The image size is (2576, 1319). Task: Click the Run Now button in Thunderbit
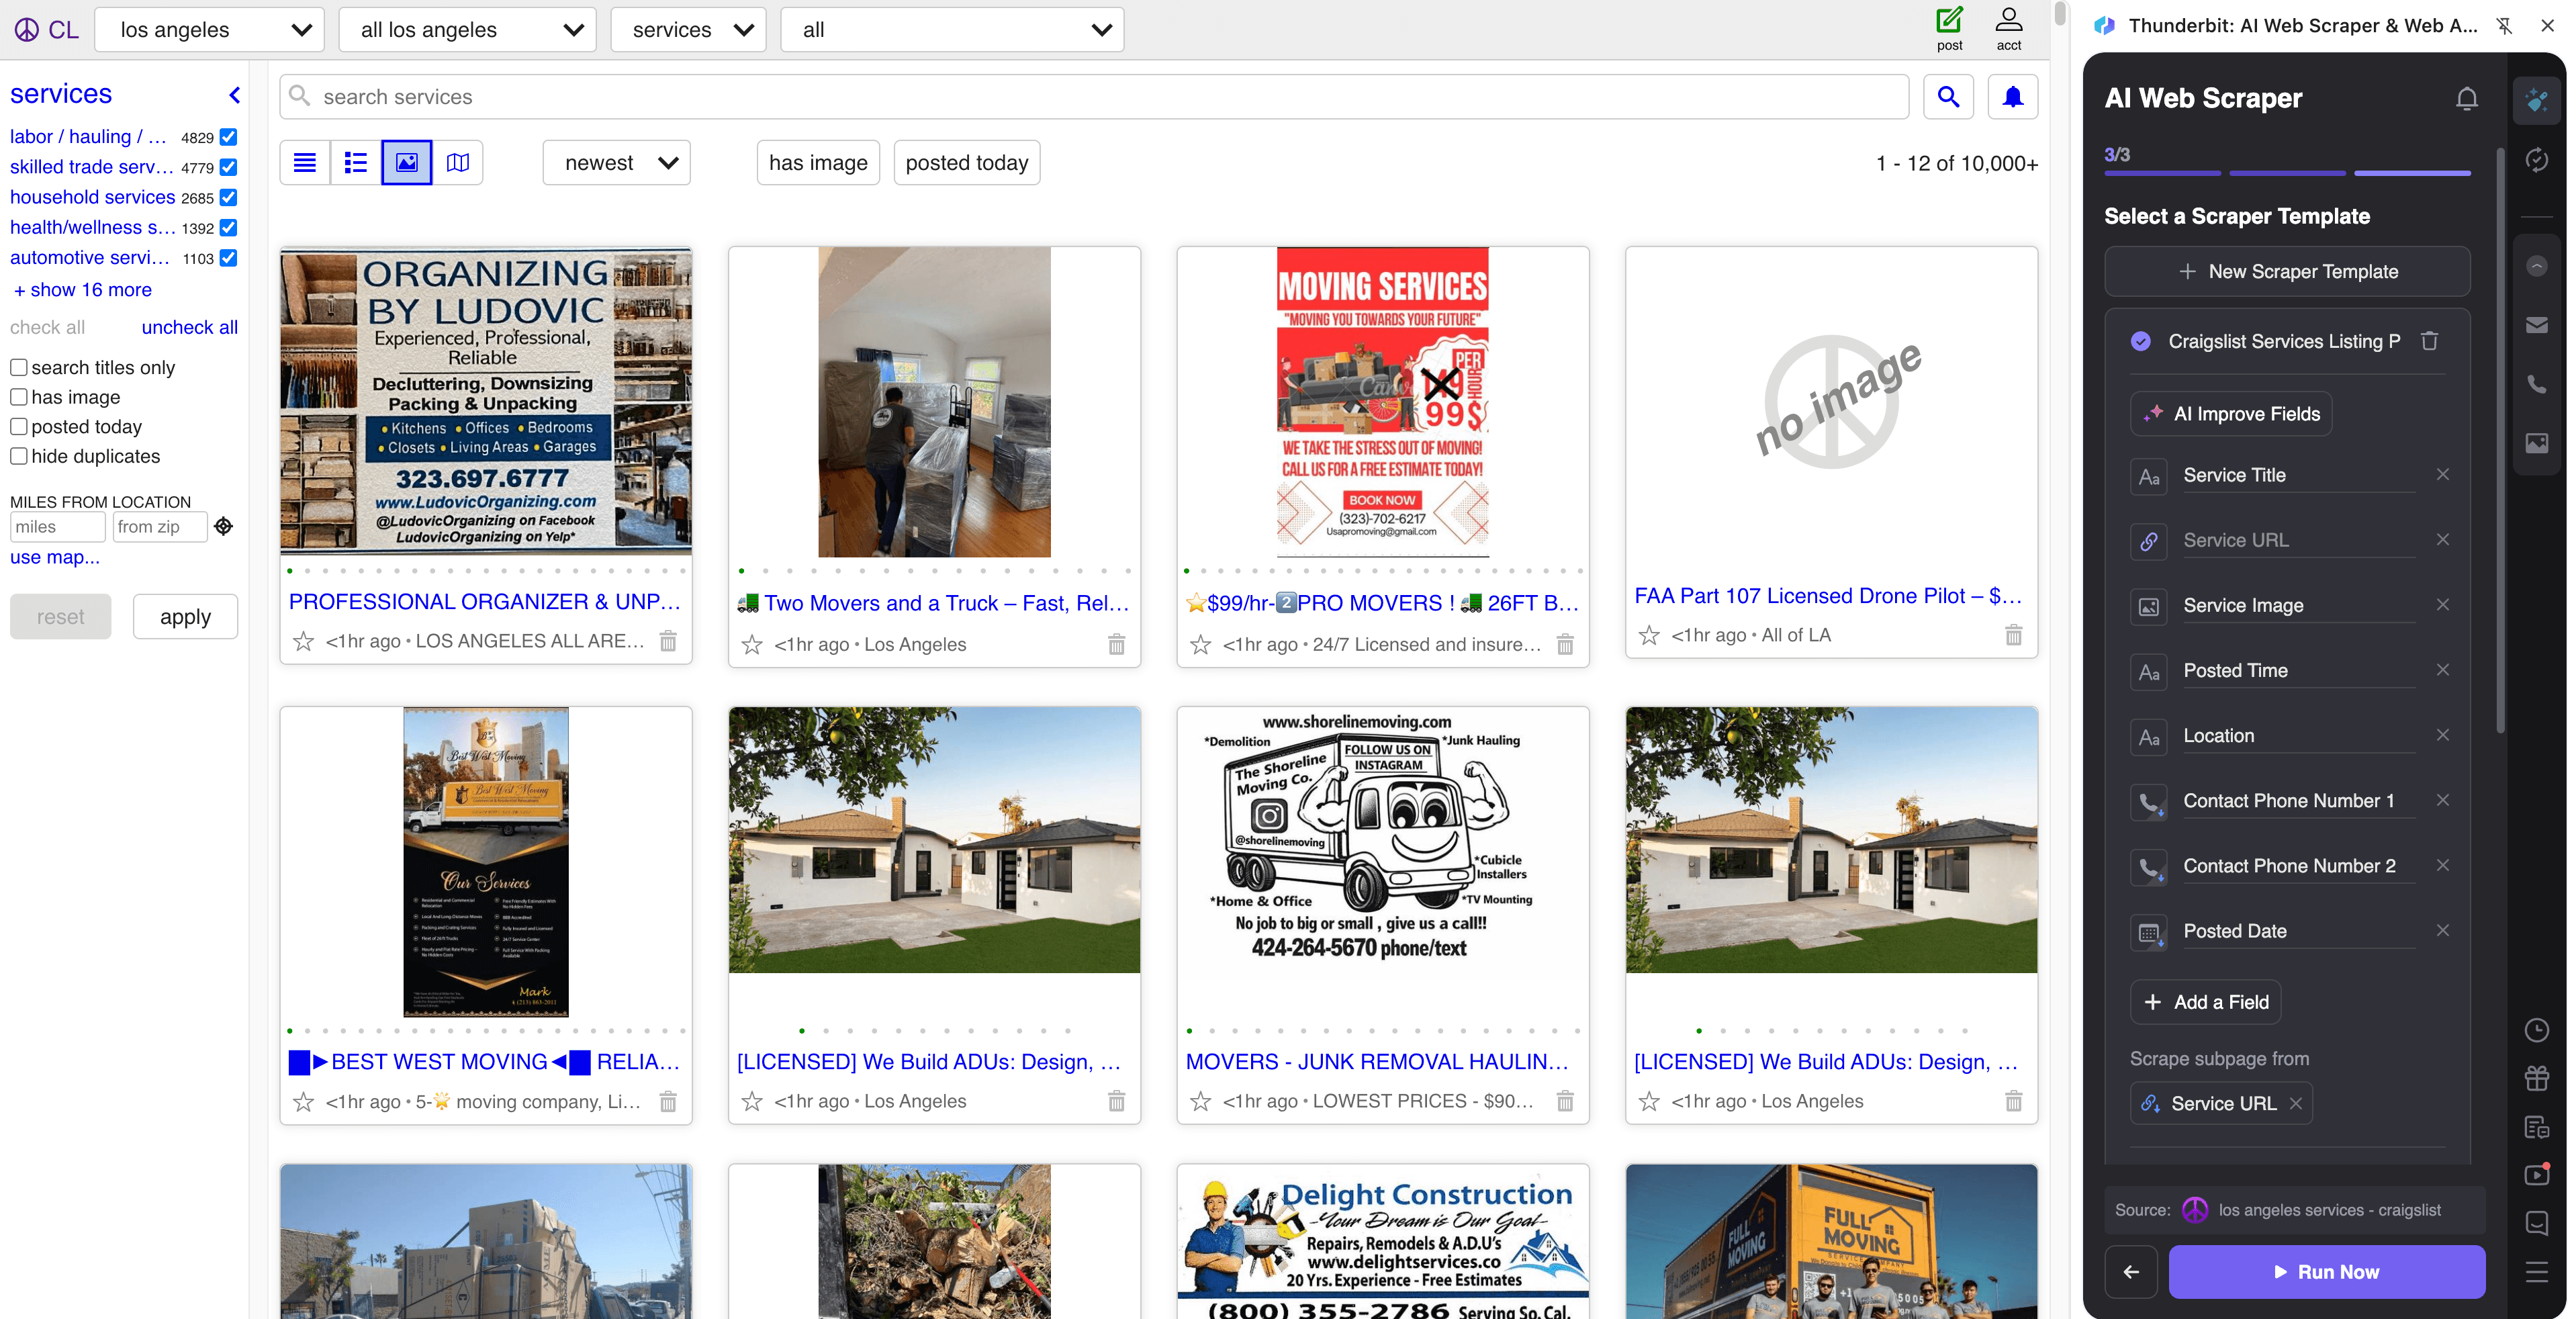pos(2327,1272)
